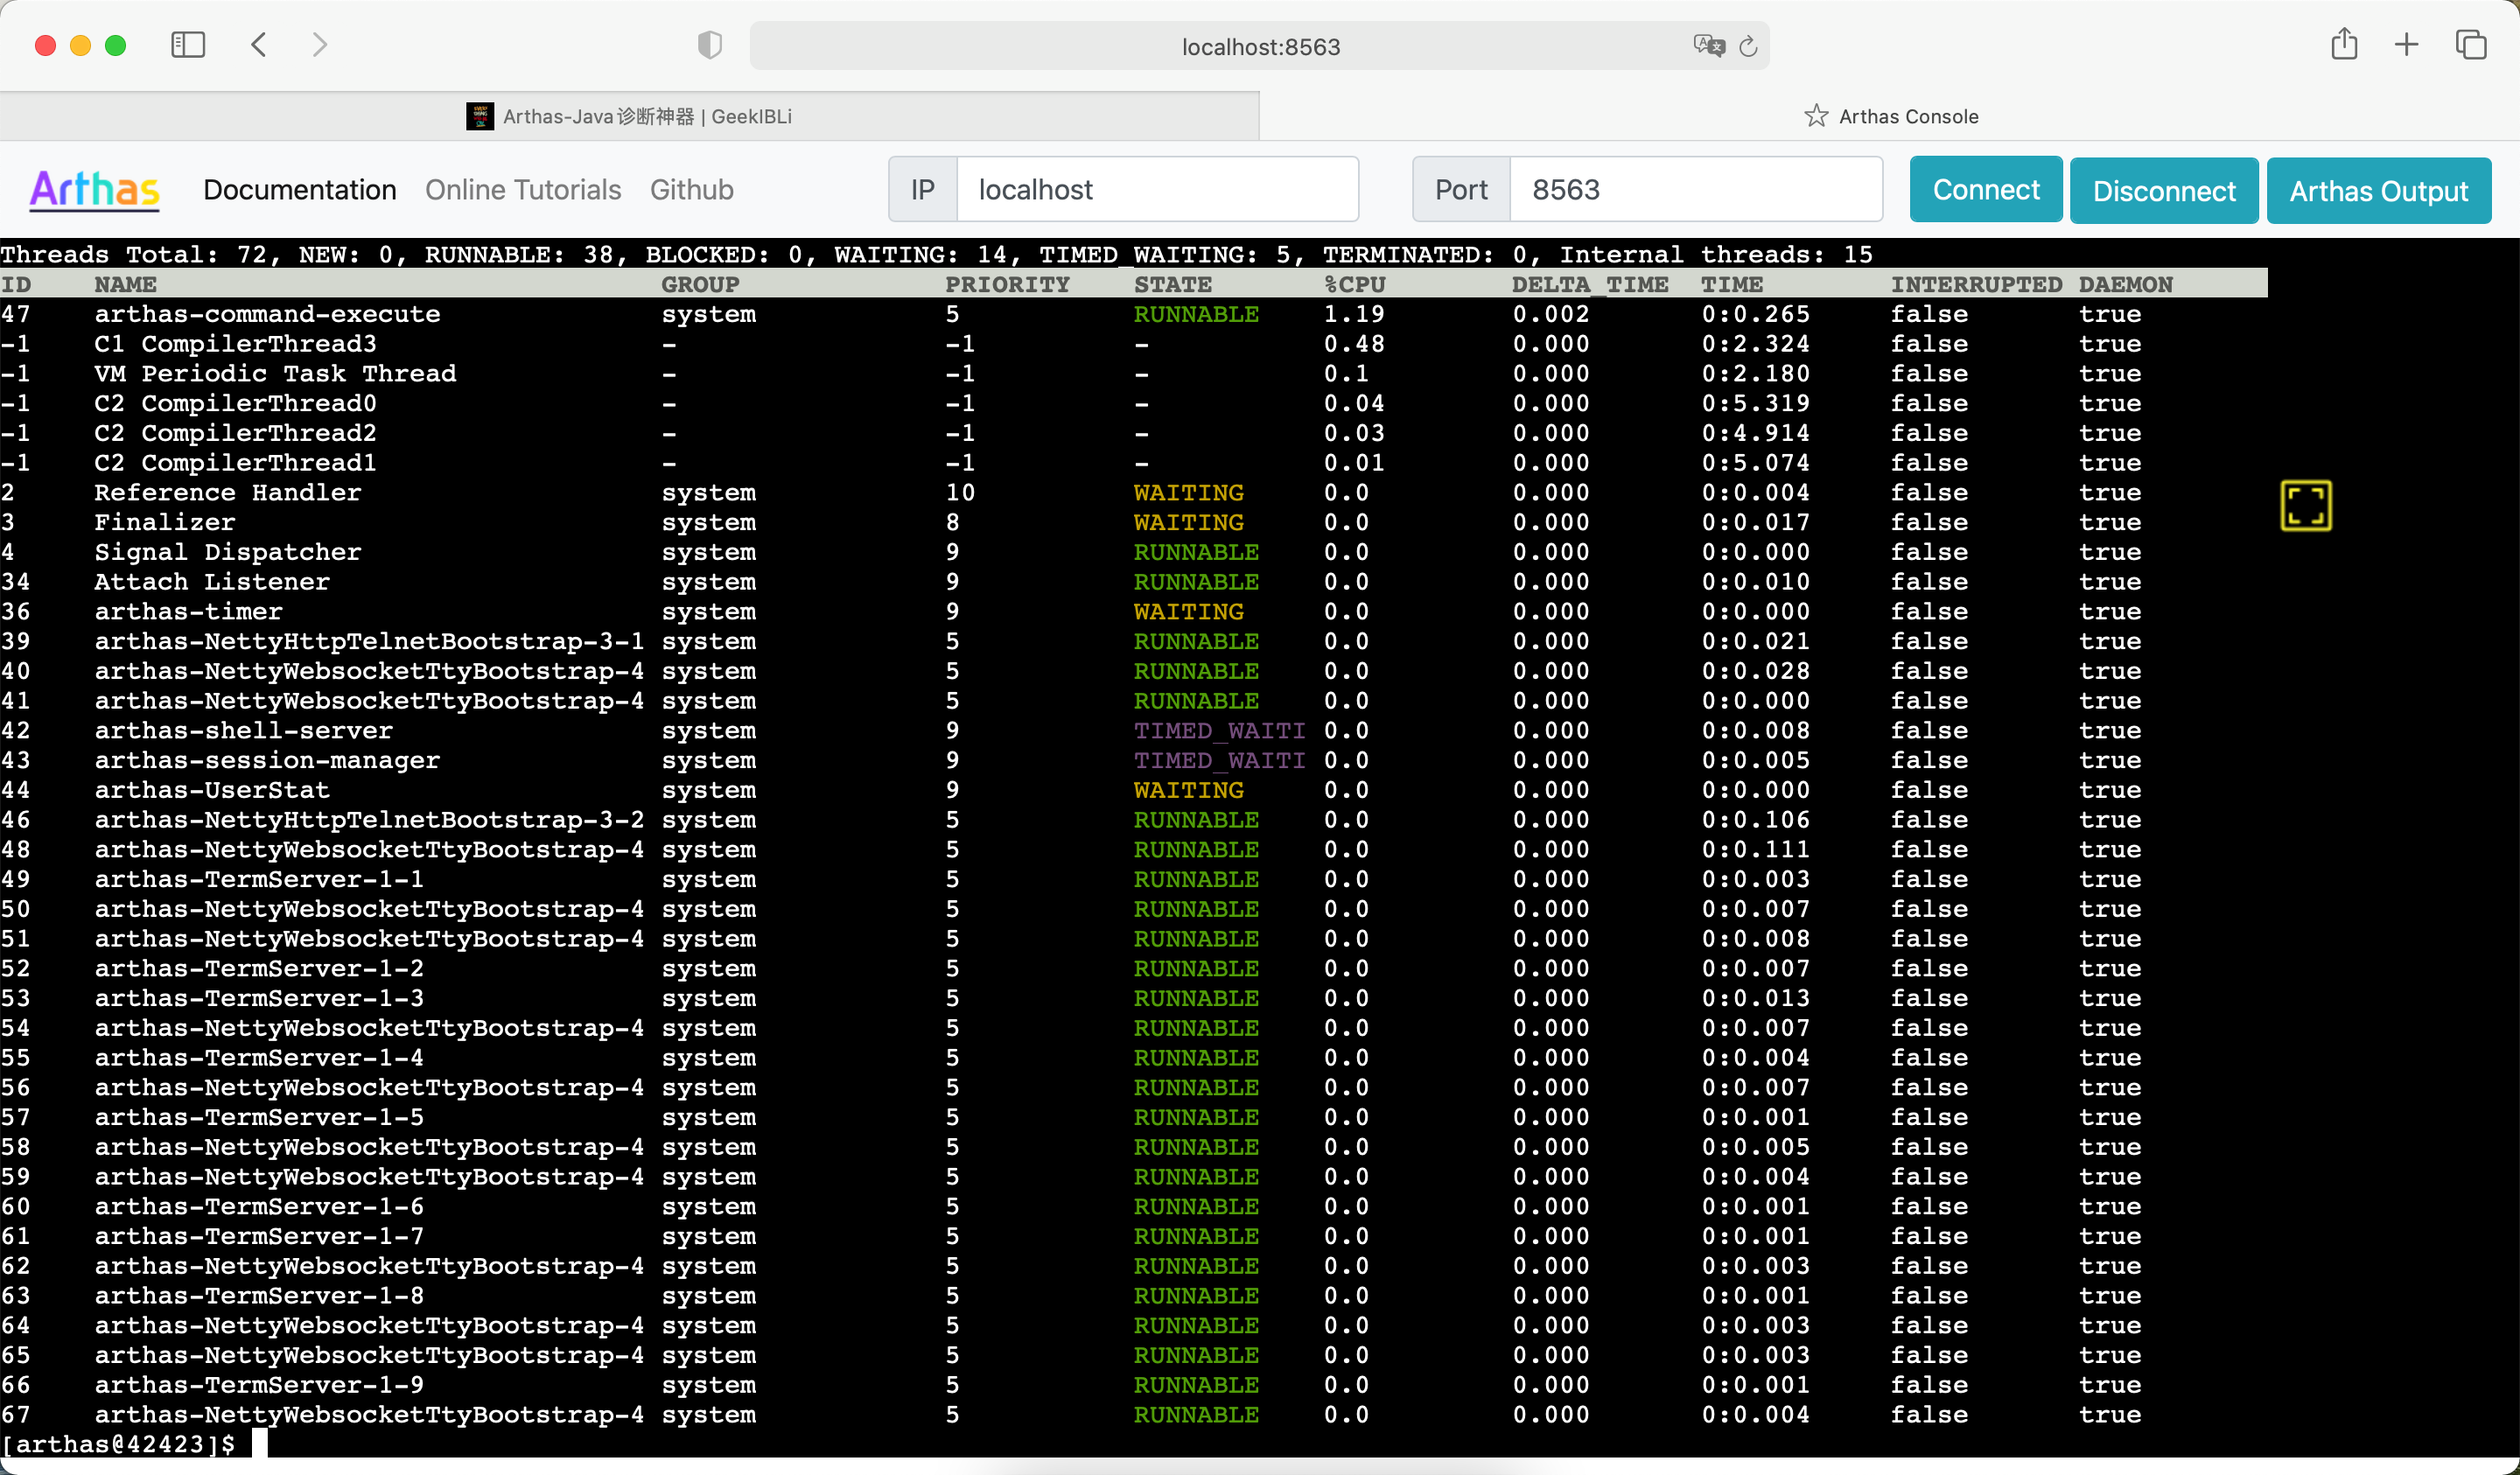Viewport: 2520px width, 1475px height.
Task: Click the STATE column header
Action: tap(1172, 284)
